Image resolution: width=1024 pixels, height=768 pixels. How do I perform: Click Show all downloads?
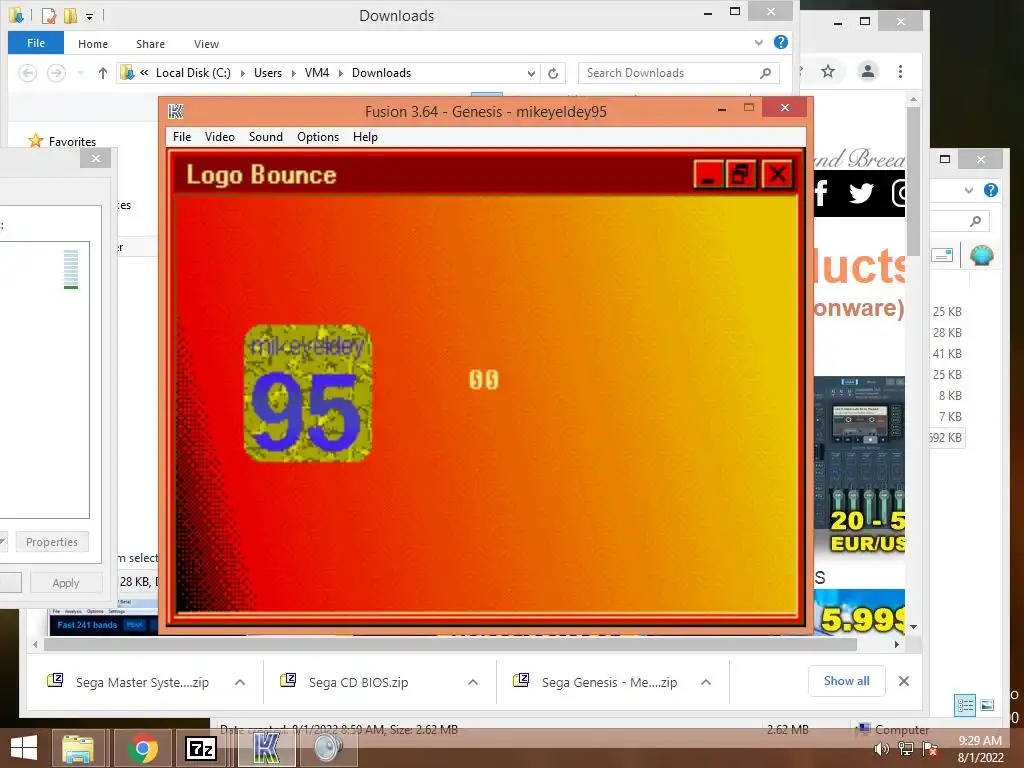846,680
